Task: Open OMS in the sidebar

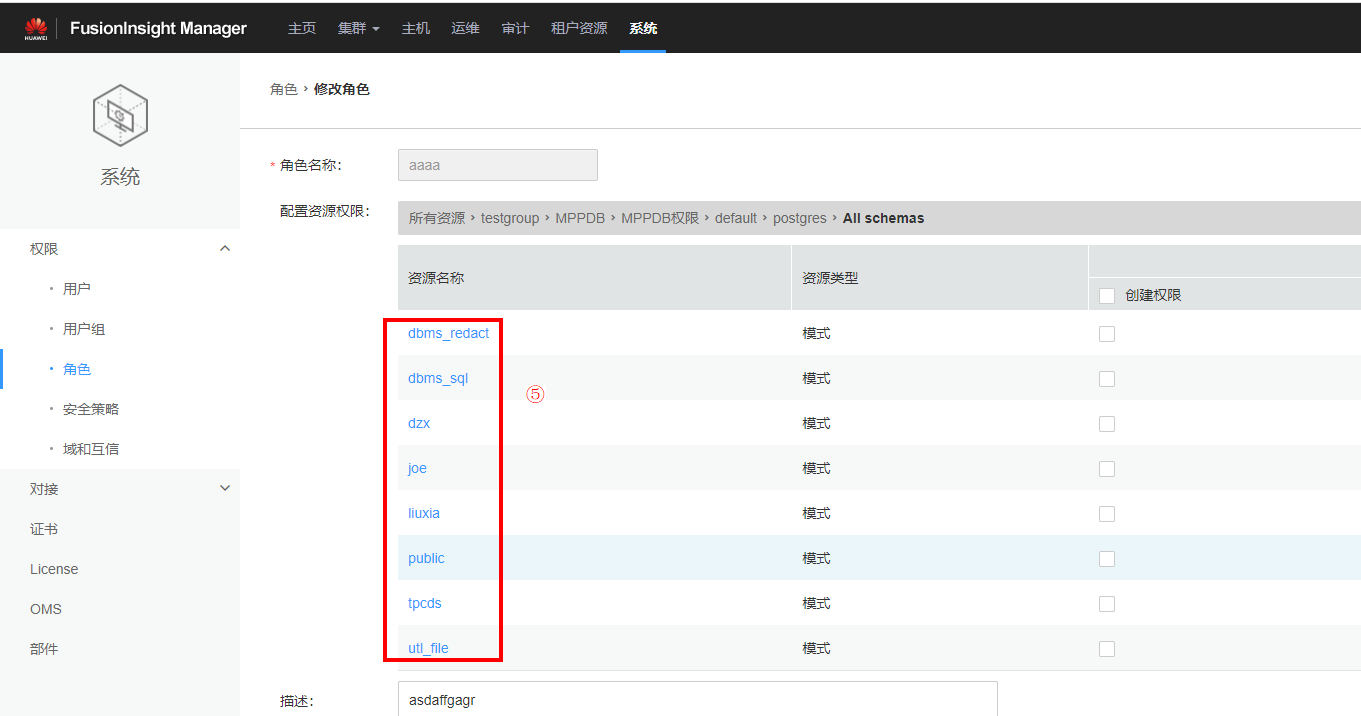Action: tap(46, 609)
